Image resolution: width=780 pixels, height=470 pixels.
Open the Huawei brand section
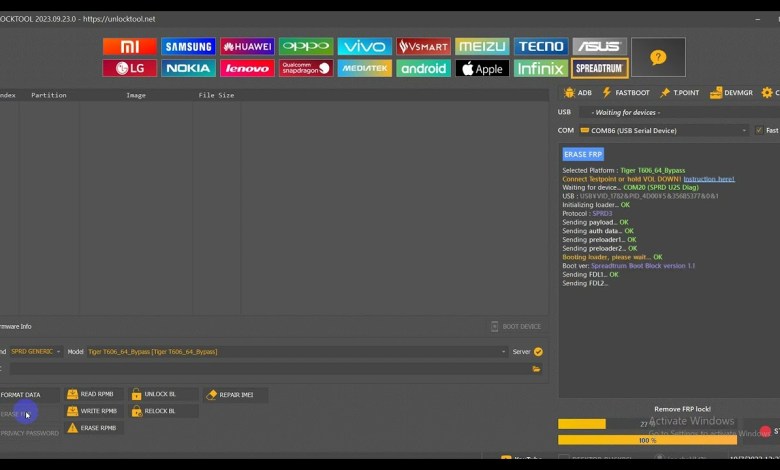[x=247, y=46]
